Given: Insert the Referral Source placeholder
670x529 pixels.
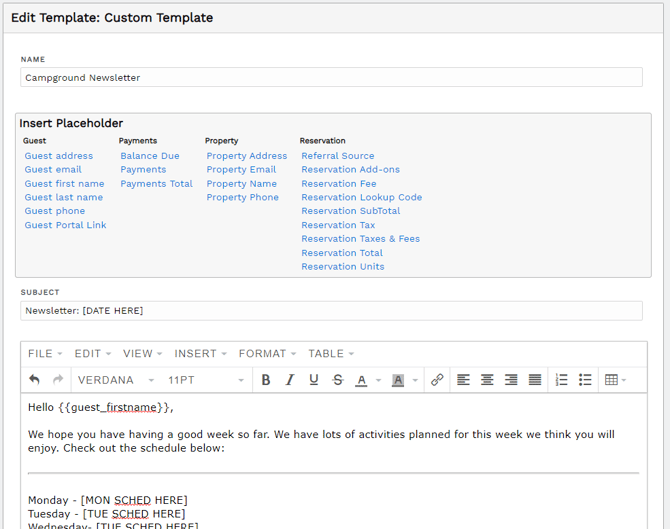Looking at the screenshot, I should click(x=338, y=156).
